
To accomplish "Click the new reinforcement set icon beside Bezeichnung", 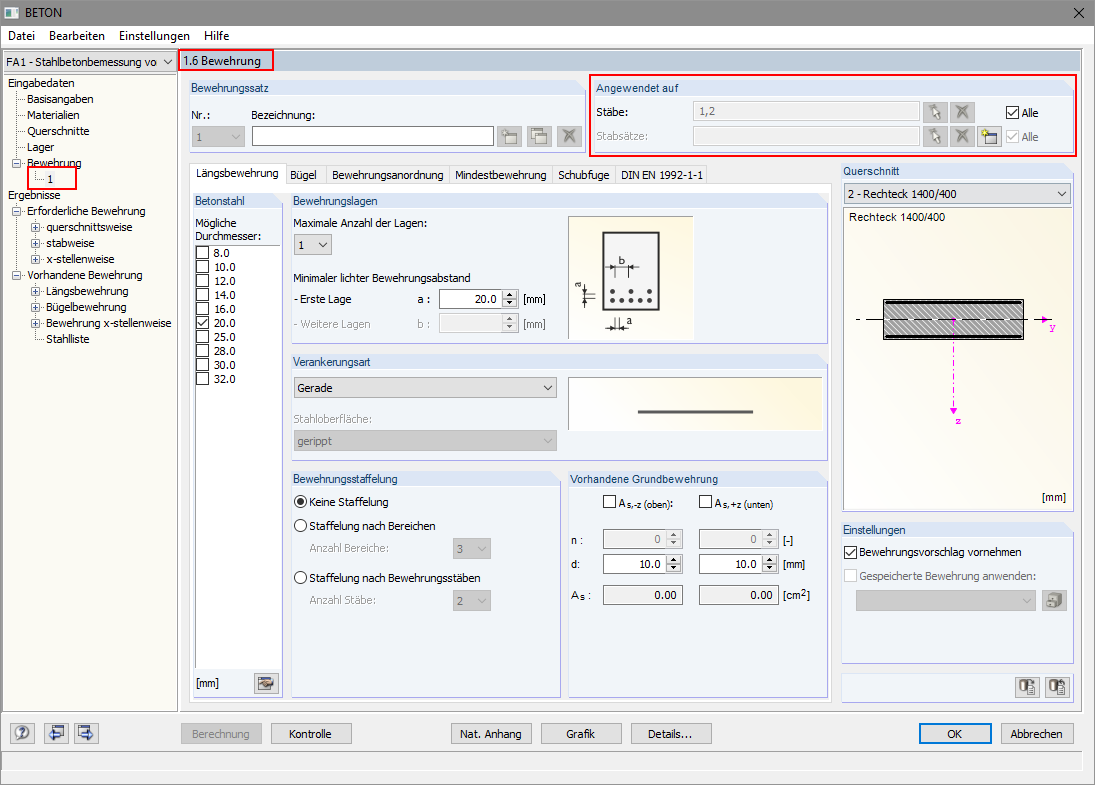I will coord(509,136).
